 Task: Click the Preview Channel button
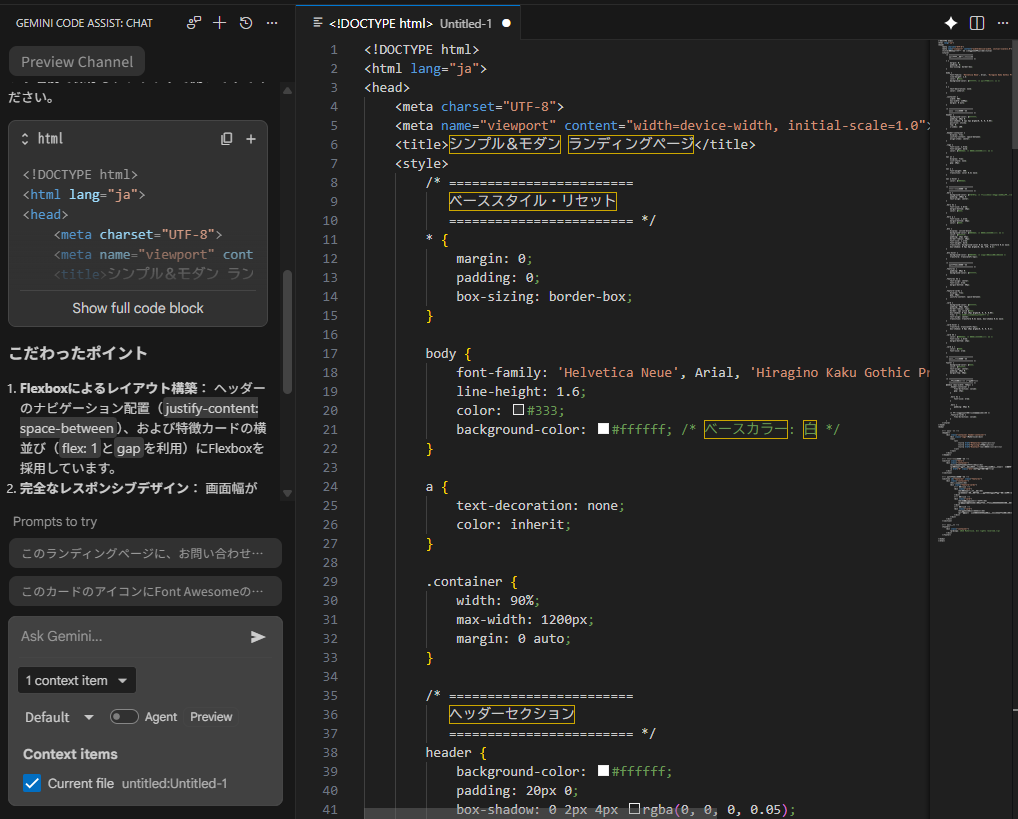[x=77, y=62]
